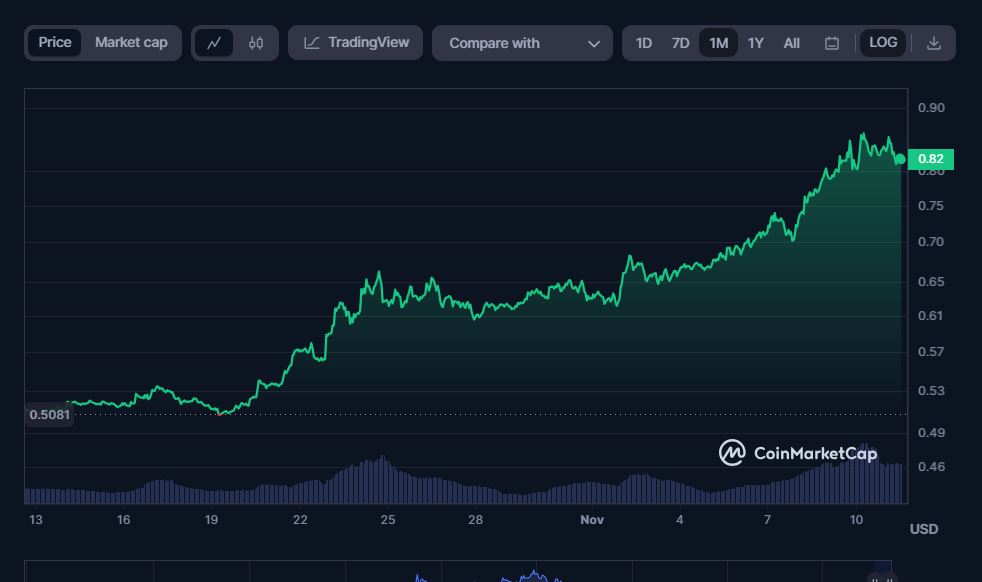This screenshot has height=582, width=982.
Task: Switch to candlestick chart view
Action: coord(256,43)
